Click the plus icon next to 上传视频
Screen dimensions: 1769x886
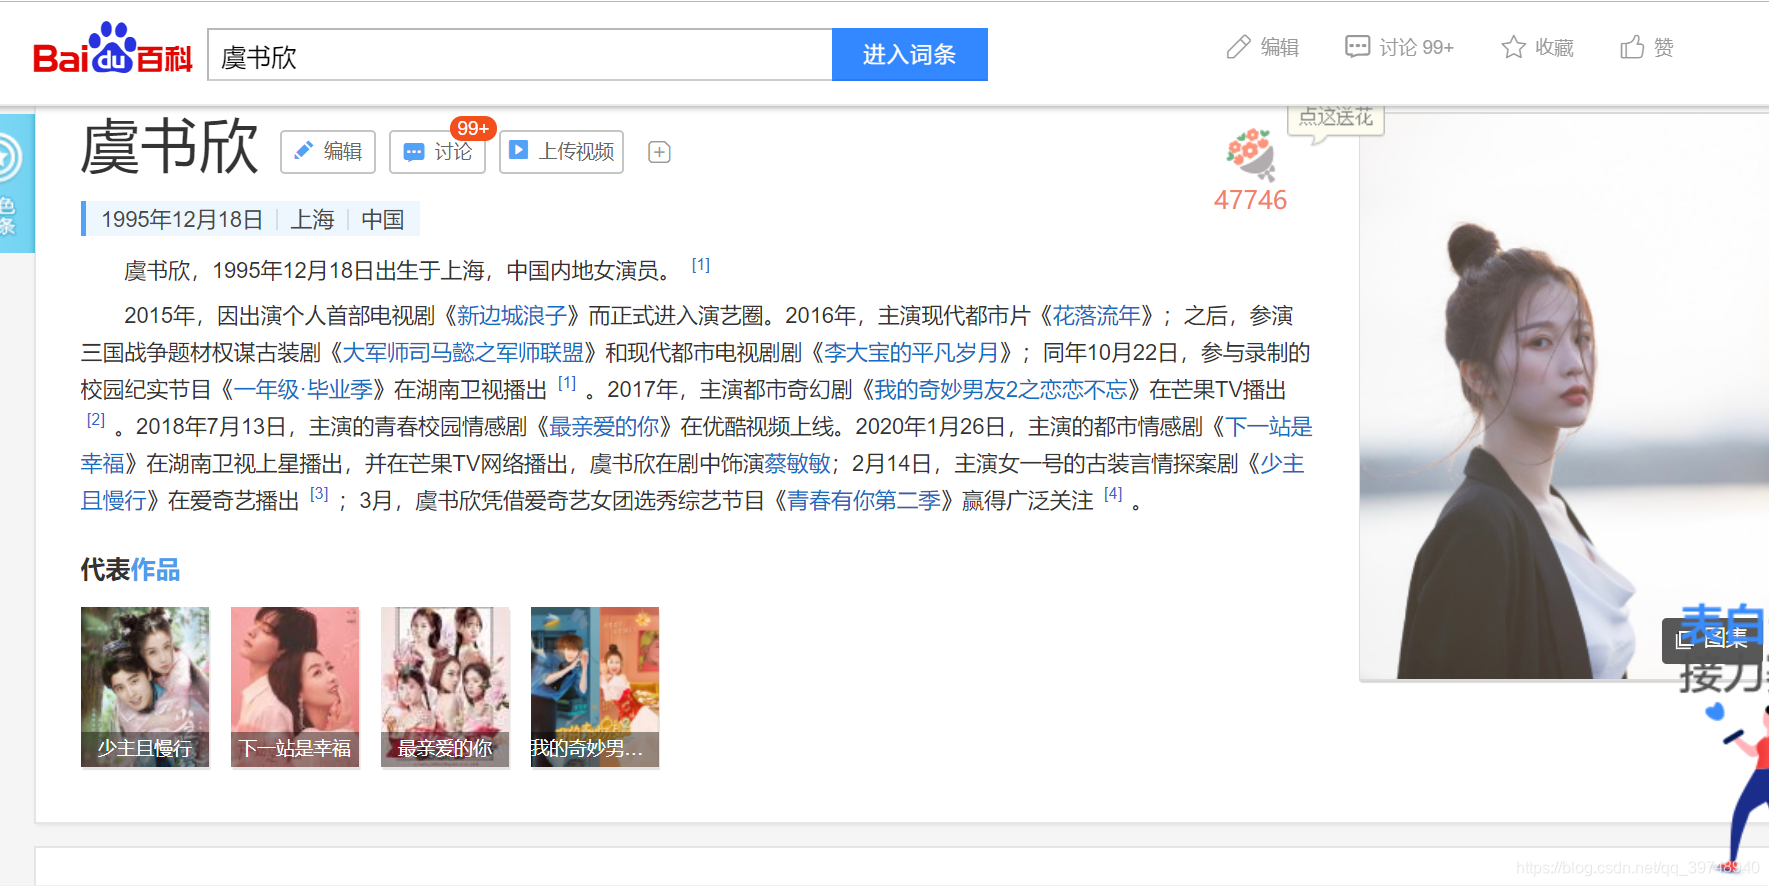pos(659,152)
